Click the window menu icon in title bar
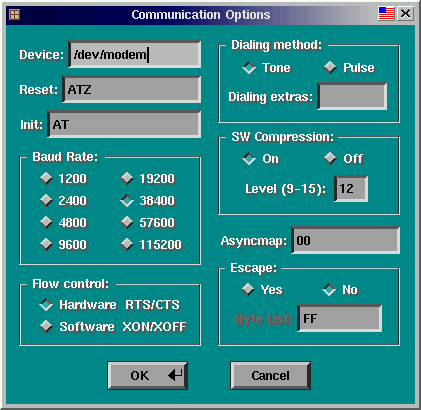Image resolution: width=421 pixels, height=410 pixels. pyautogui.click(x=14, y=14)
